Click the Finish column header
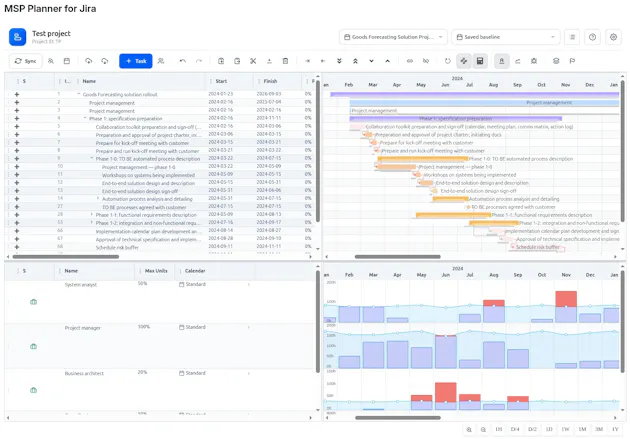The width and height of the screenshot is (630, 439). (270, 81)
